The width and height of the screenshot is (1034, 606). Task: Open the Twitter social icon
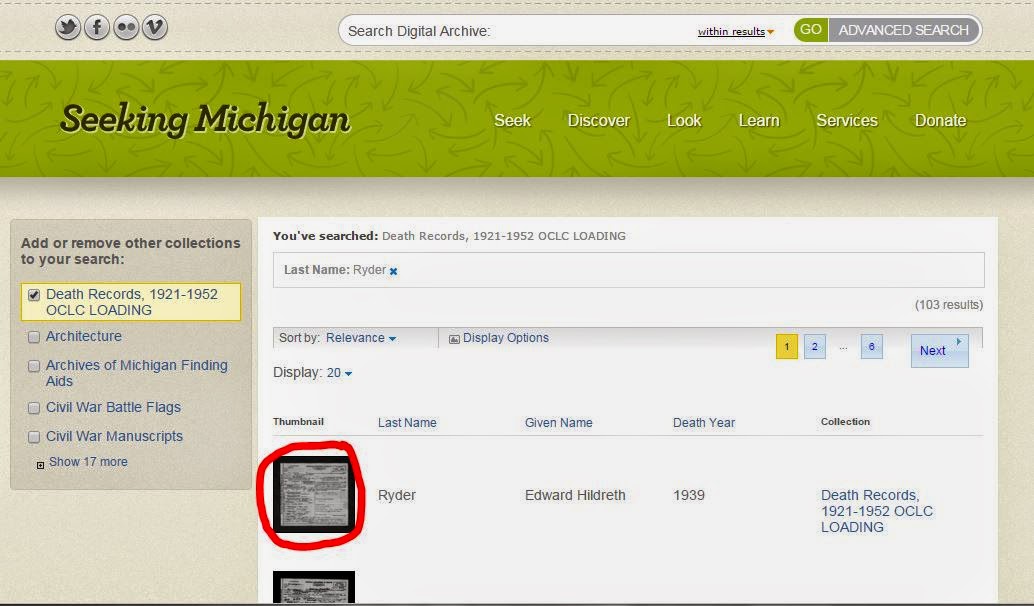[67, 28]
